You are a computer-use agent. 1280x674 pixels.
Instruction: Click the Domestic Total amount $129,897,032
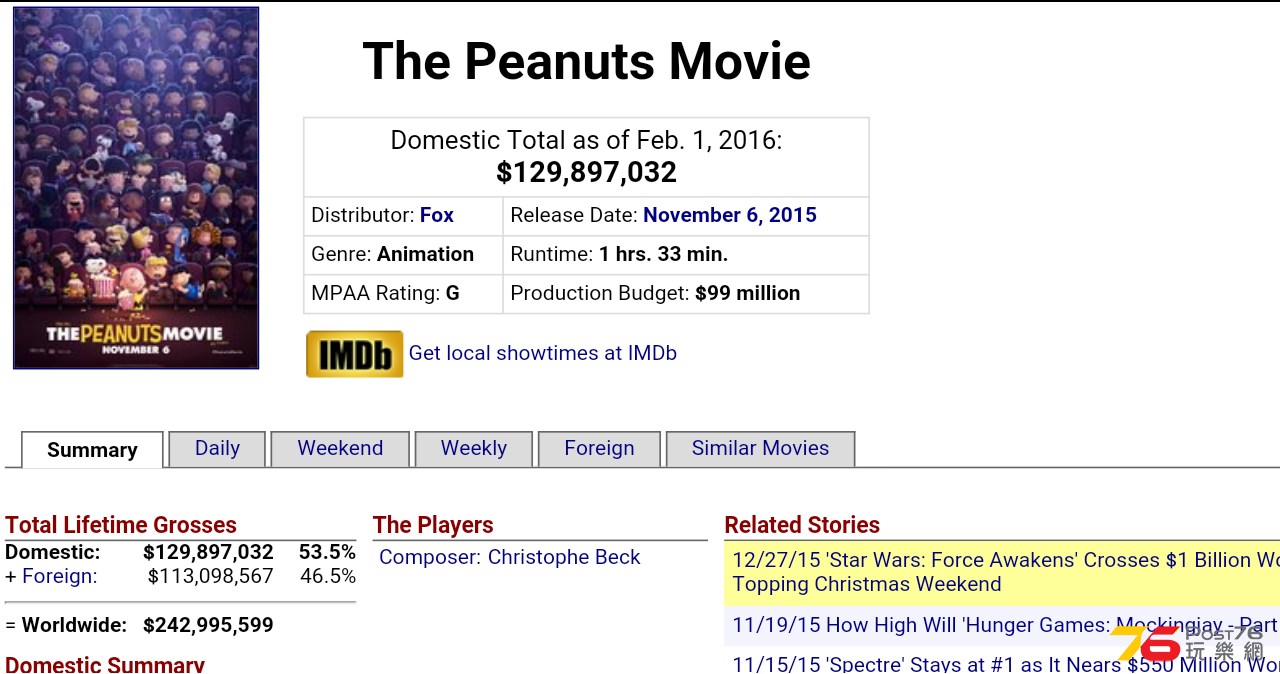[586, 172]
